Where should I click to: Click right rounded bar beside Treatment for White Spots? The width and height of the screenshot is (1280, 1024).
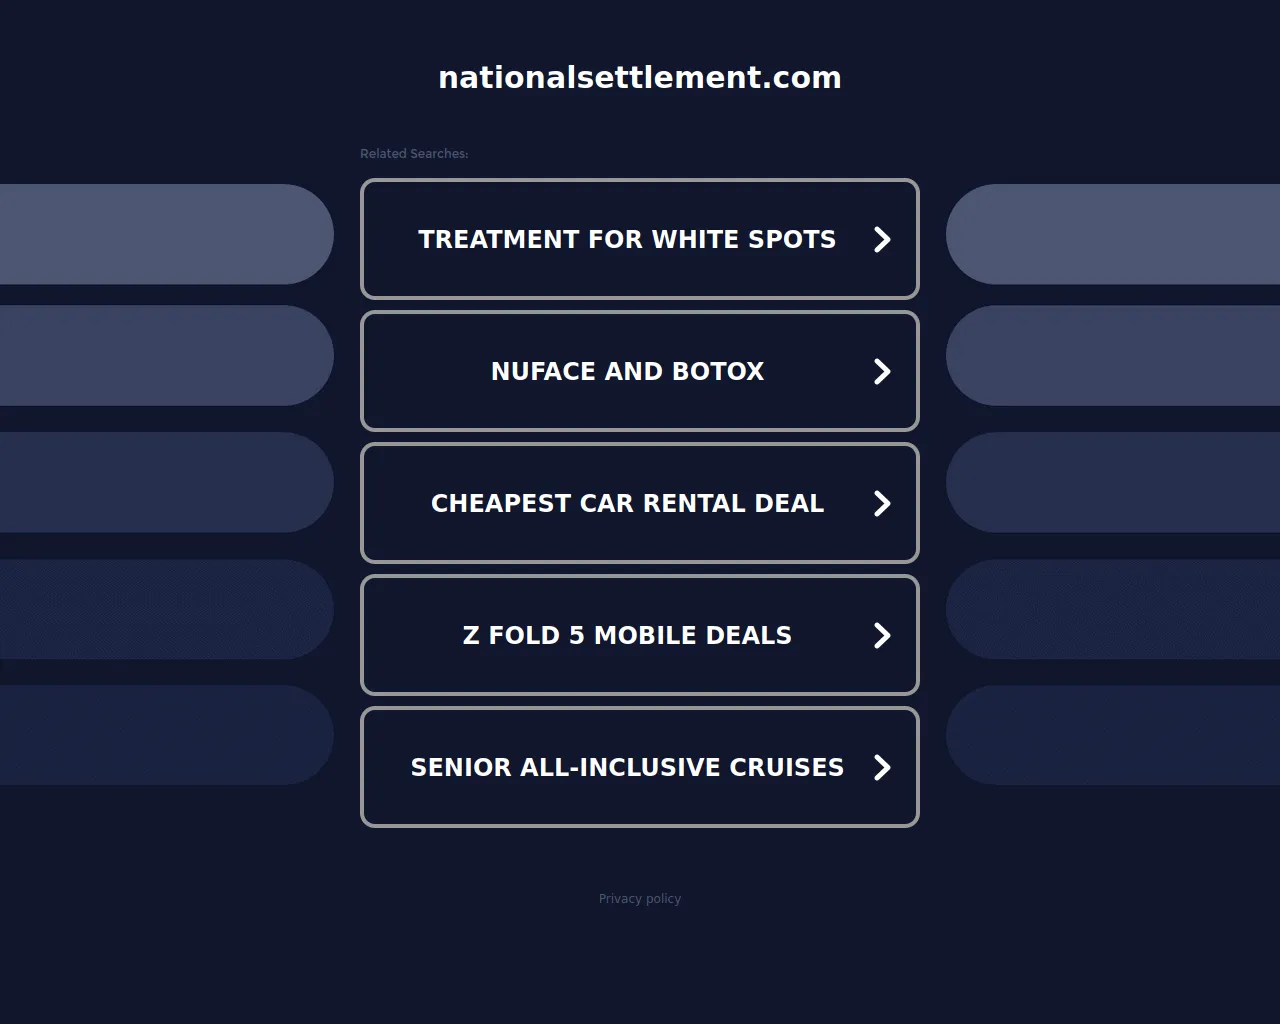point(1113,234)
